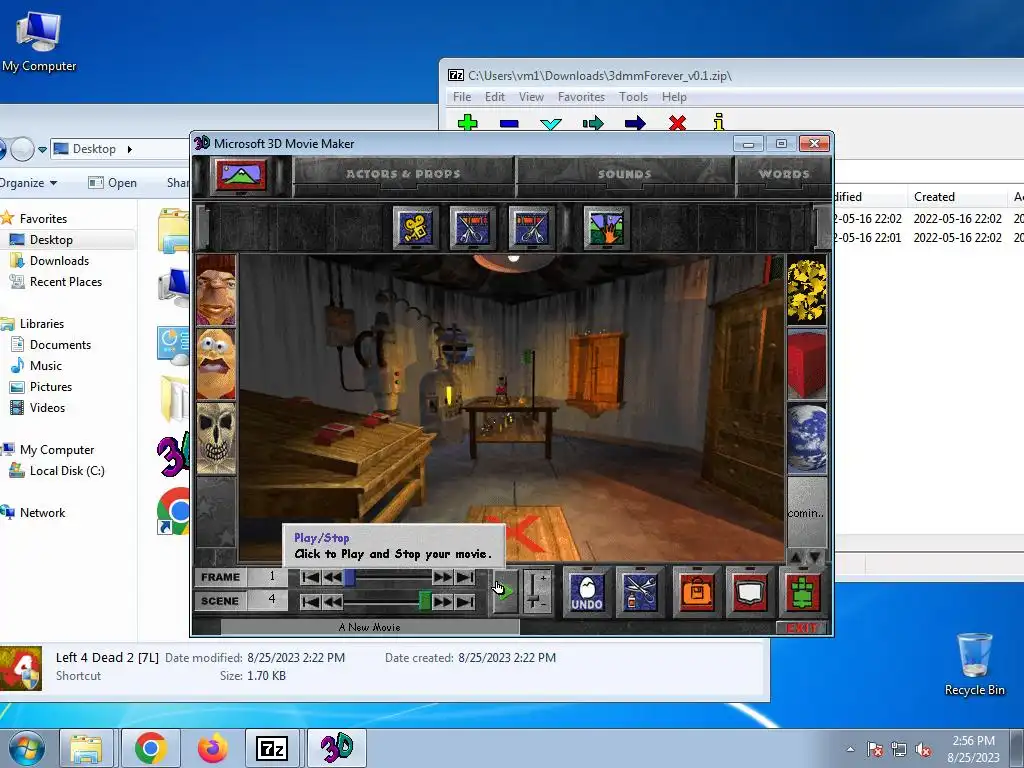The image size is (1024, 768).
Task: Click 7-Zip blue minus Extract icon
Action: 509,123
